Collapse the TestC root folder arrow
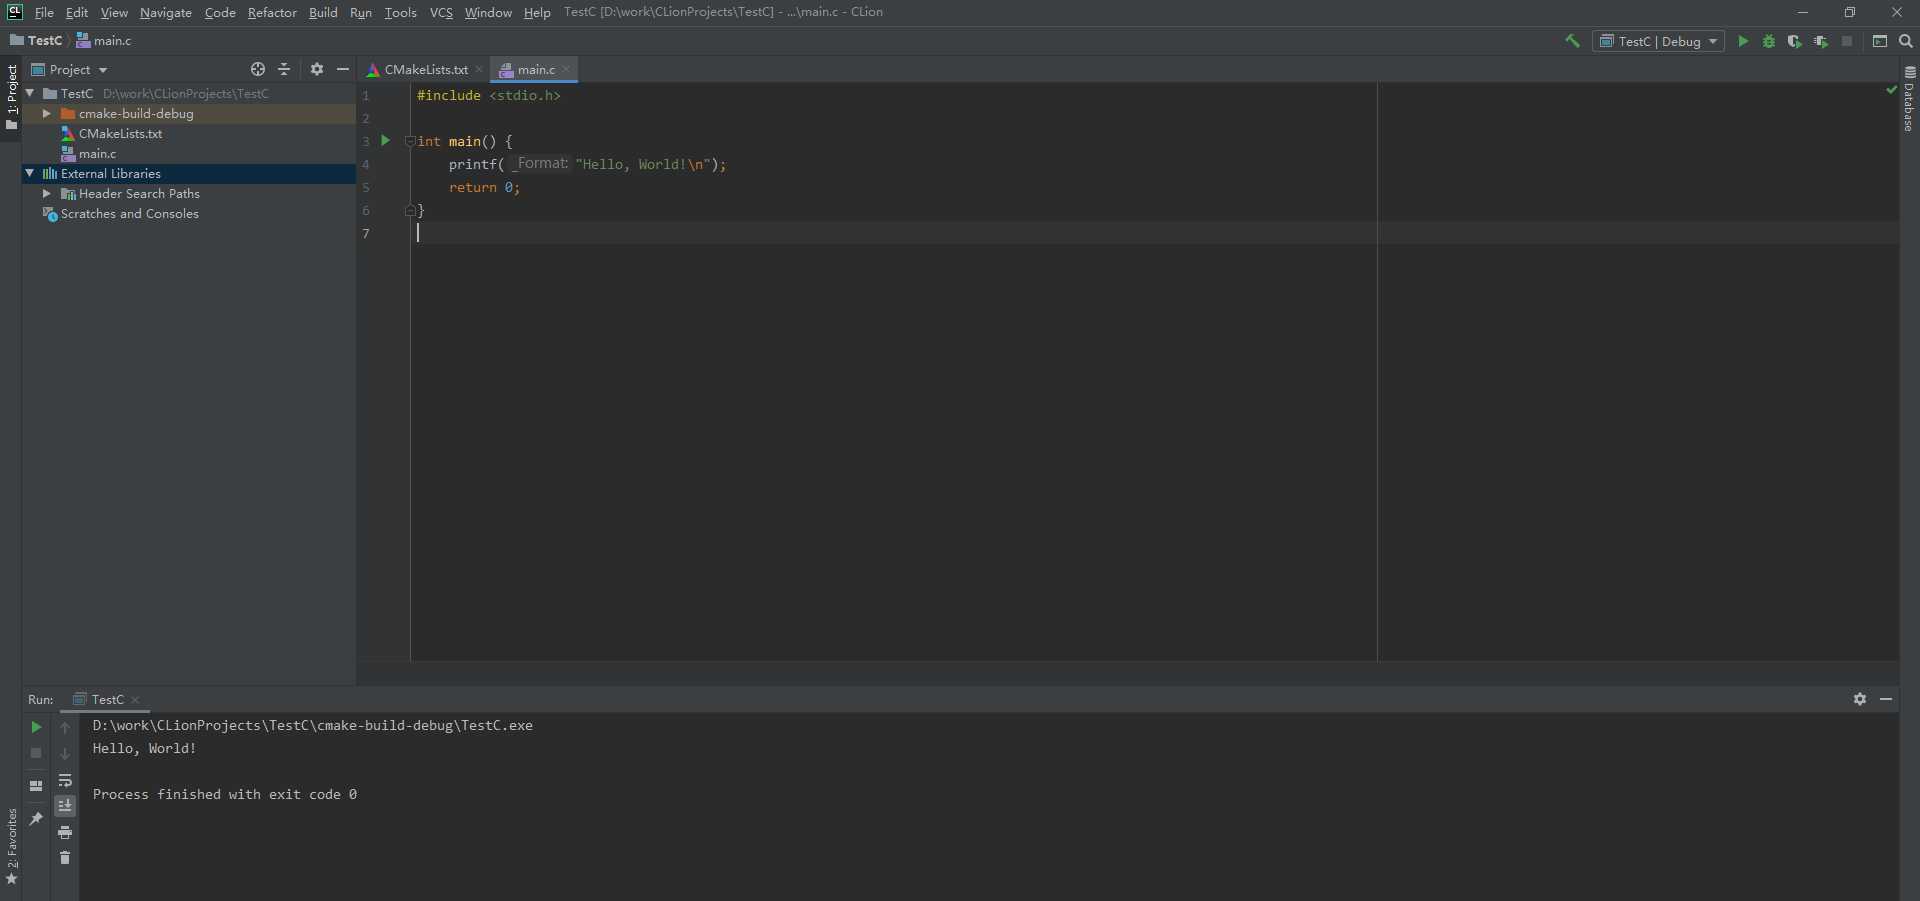1920x901 pixels. (x=30, y=93)
